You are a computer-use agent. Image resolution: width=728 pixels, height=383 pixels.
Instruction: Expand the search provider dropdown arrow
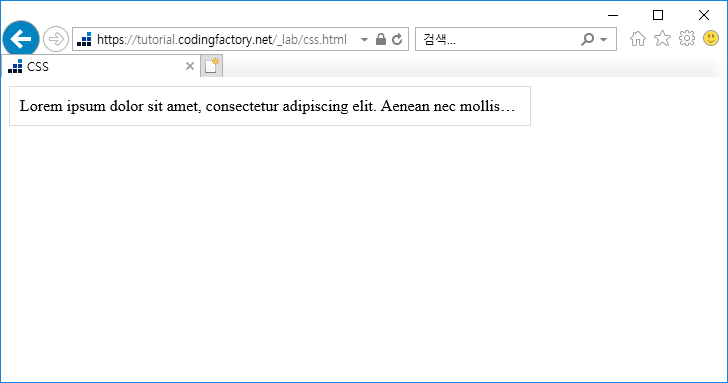pos(604,39)
